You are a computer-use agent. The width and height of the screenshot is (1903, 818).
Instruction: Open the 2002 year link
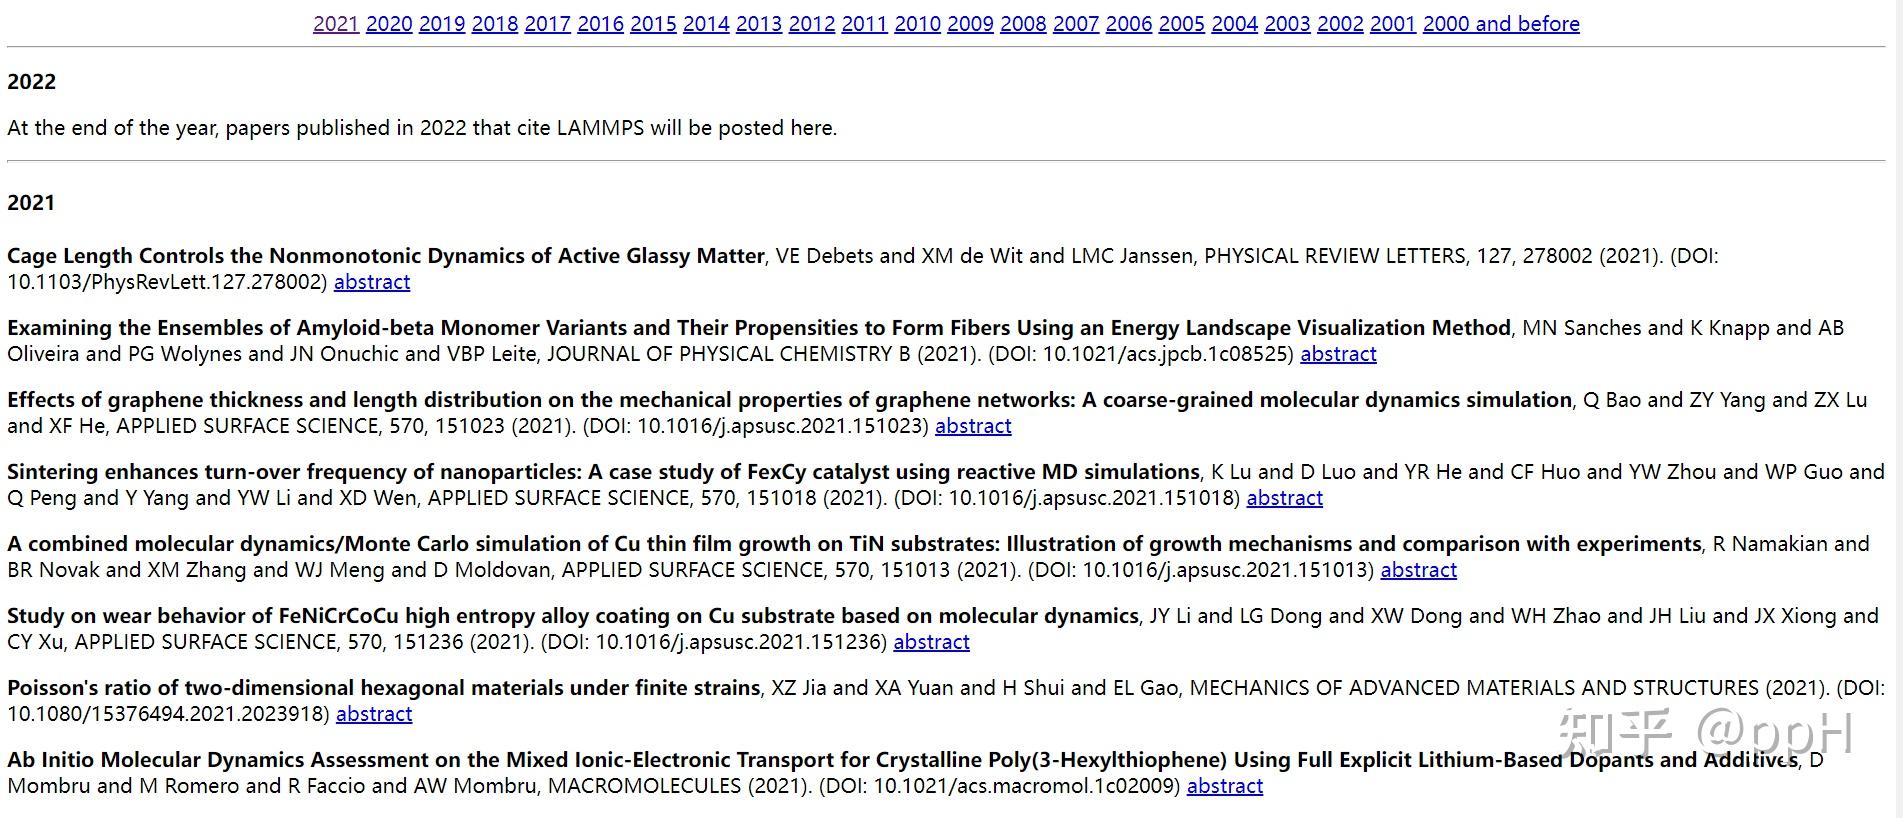click(1341, 24)
